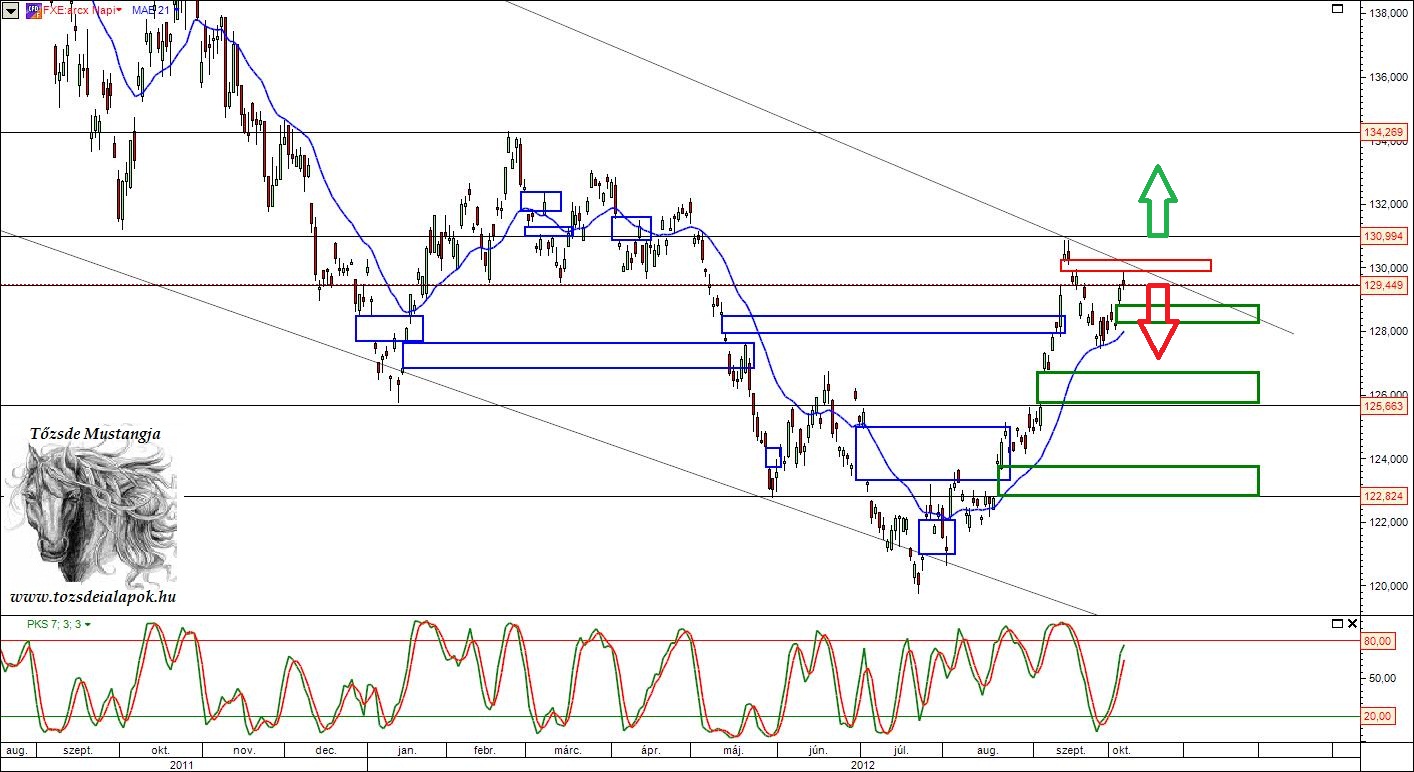The height and width of the screenshot is (772, 1414).
Task: Maximize the PKS oscillator pane
Action: tap(1338, 624)
